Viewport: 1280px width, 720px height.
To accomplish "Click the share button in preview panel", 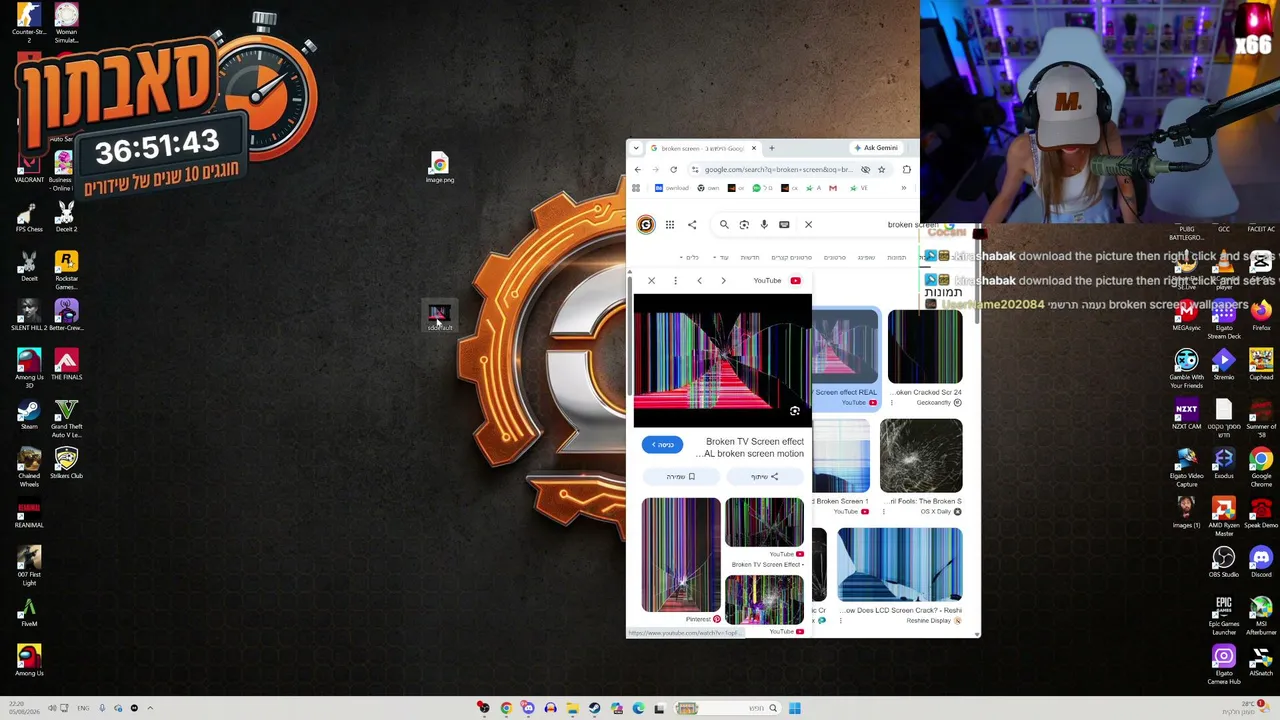I will pyautogui.click(x=765, y=477).
